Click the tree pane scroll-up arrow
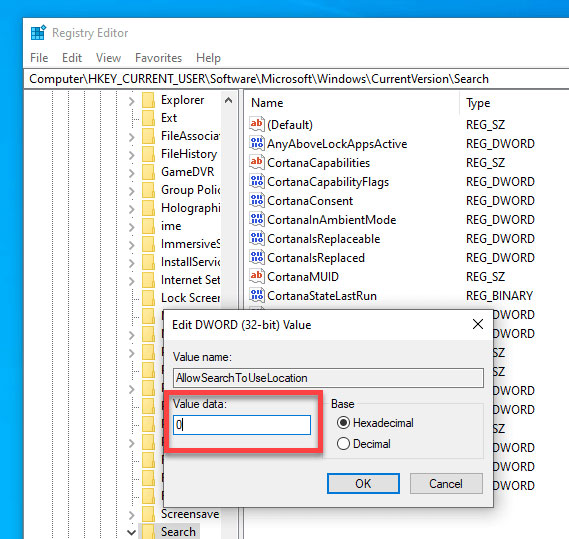 (x=228, y=100)
